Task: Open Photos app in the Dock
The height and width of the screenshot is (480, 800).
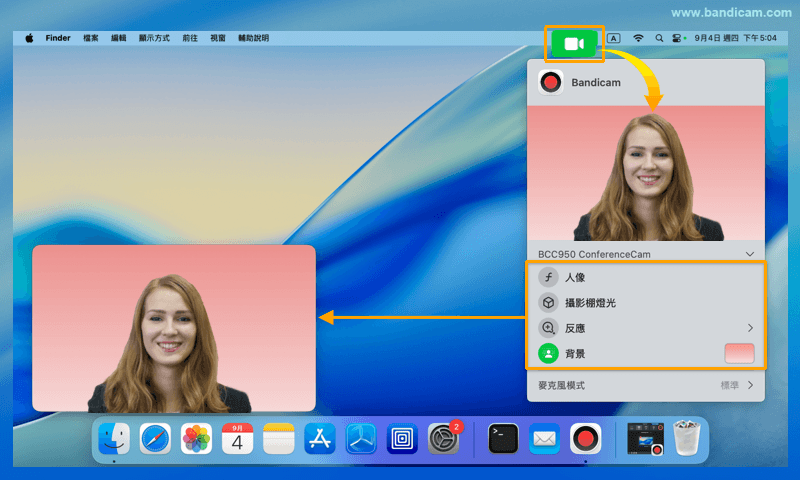Action: click(196, 439)
